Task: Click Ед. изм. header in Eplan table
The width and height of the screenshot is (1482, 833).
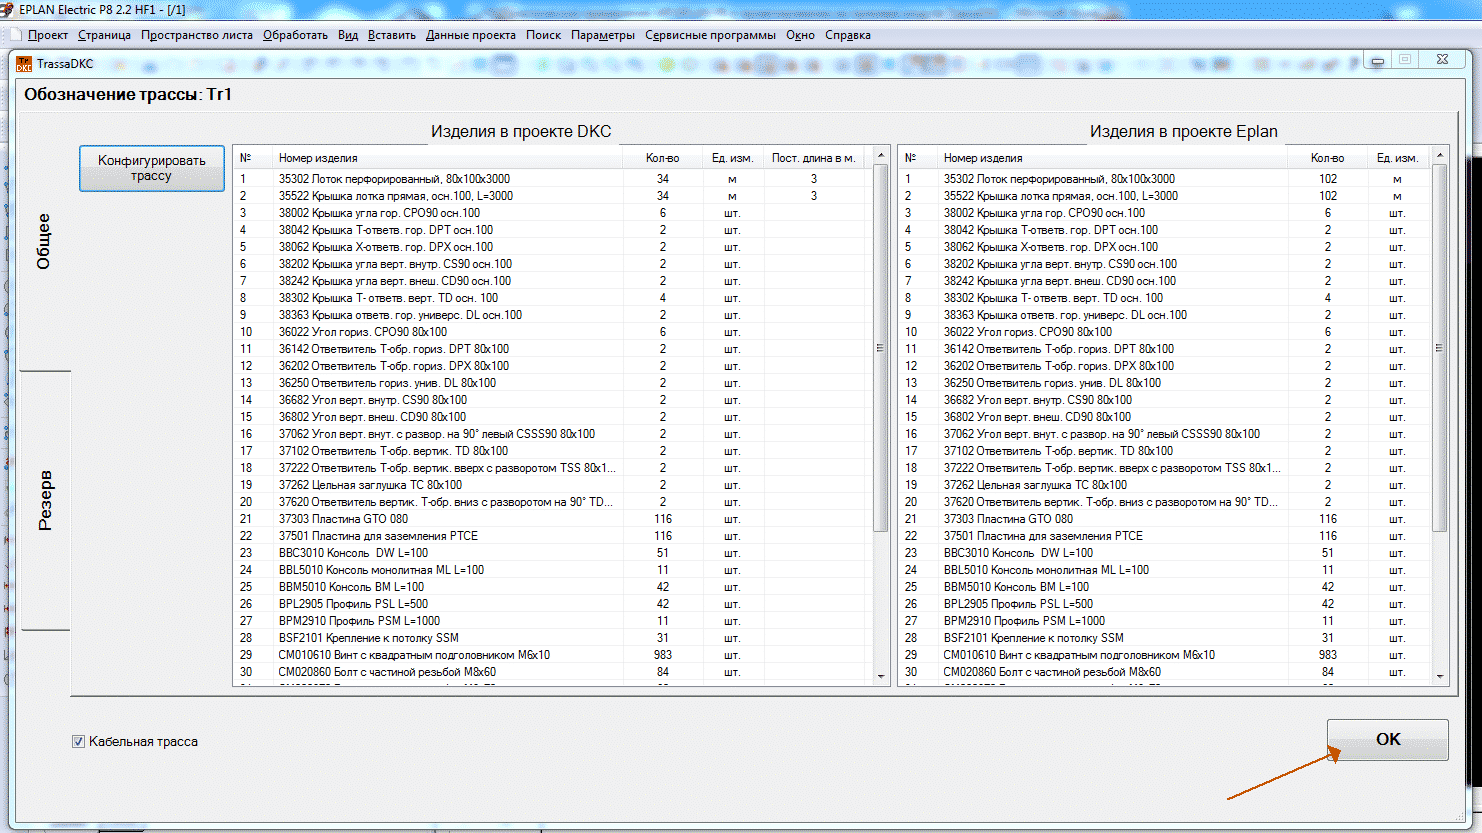Action: [1398, 158]
